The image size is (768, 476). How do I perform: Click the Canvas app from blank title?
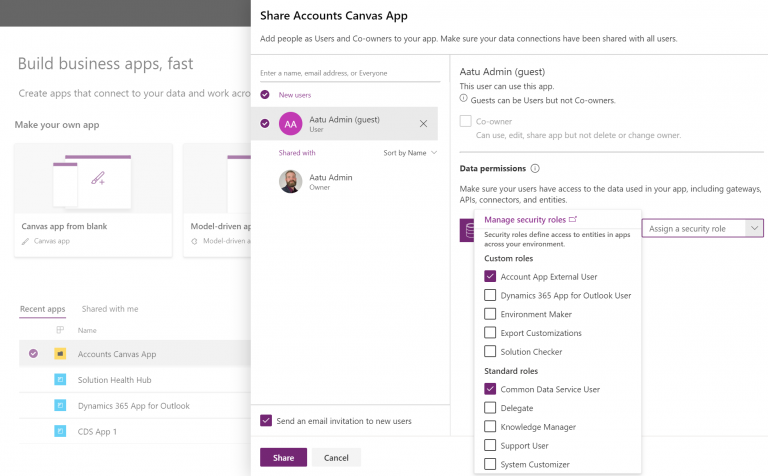coord(64,226)
